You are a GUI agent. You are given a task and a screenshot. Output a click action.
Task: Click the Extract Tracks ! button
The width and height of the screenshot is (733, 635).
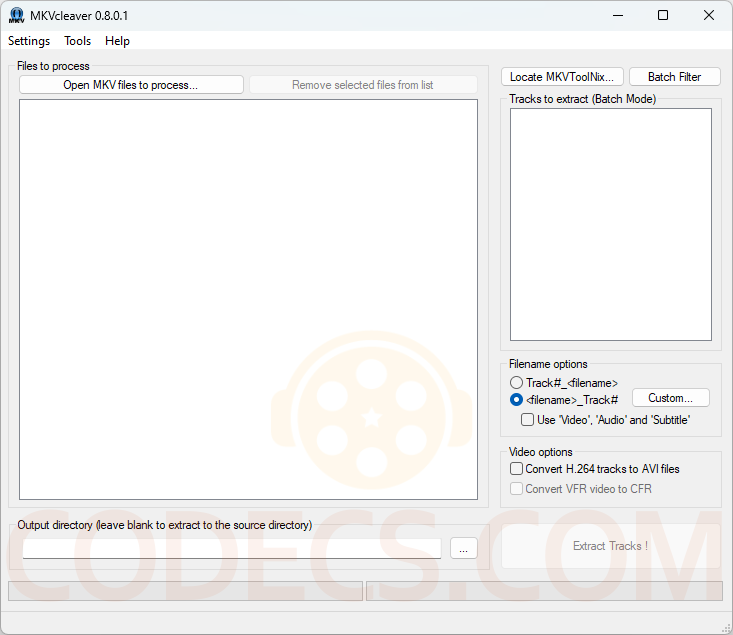tap(611, 546)
